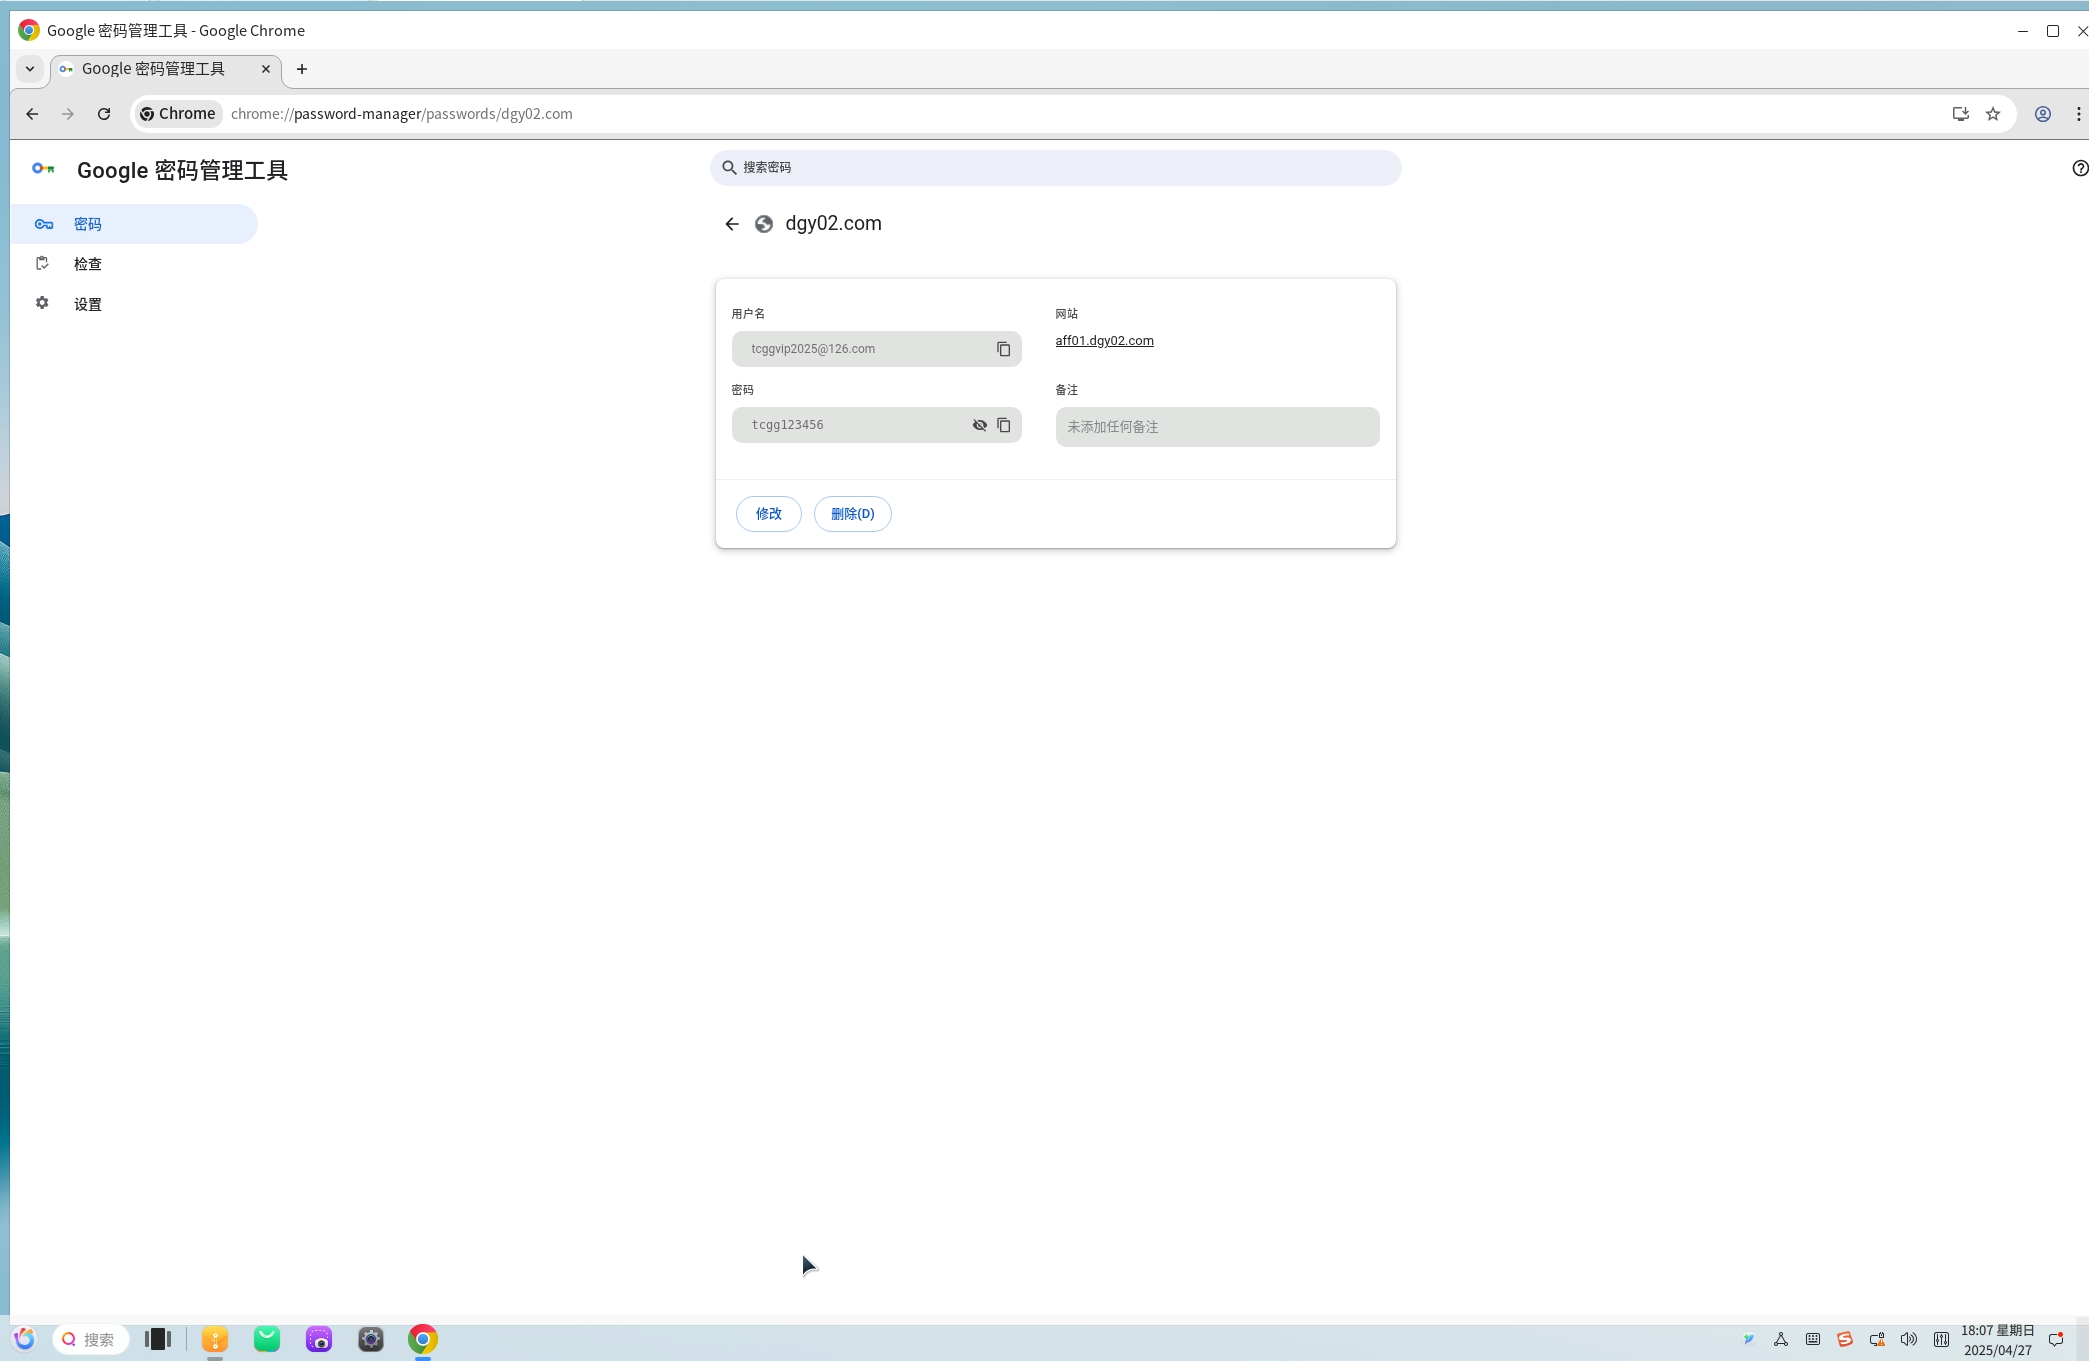Go back with arrow beside dgy02.com
This screenshot has width=2089, height=1361.
tap(732, 224)
